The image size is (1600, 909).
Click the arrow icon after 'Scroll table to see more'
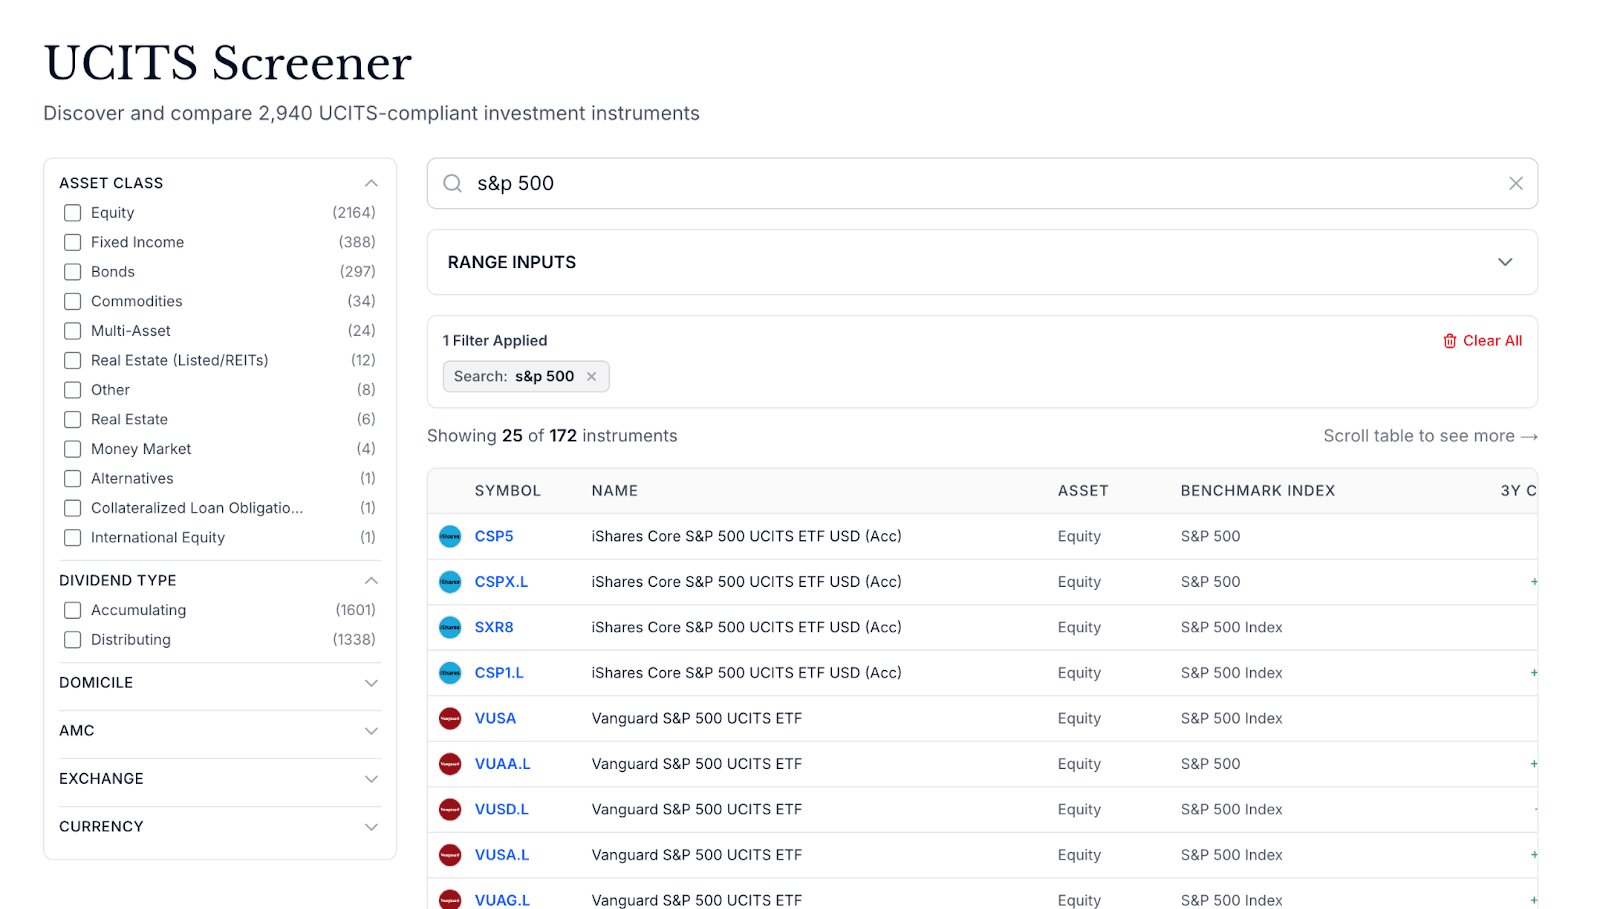(1529, 437)
